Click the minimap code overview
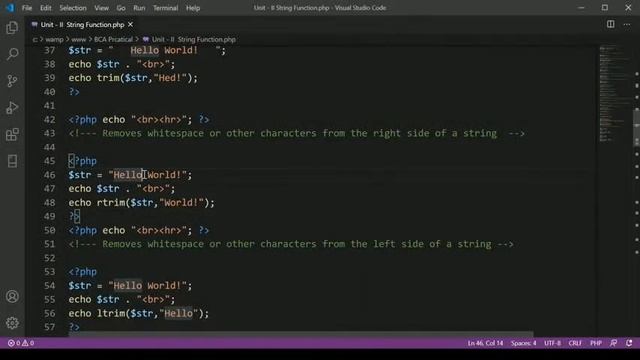640x360 pixels. point(614,94)
